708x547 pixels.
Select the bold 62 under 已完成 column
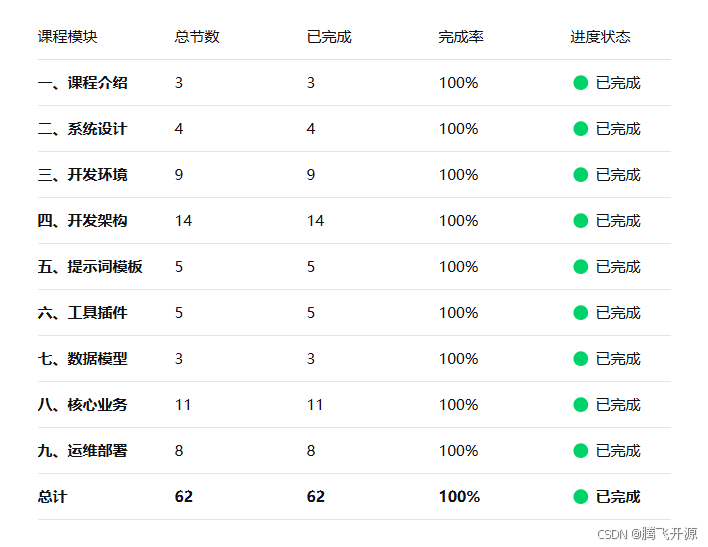tap(316, 496)
